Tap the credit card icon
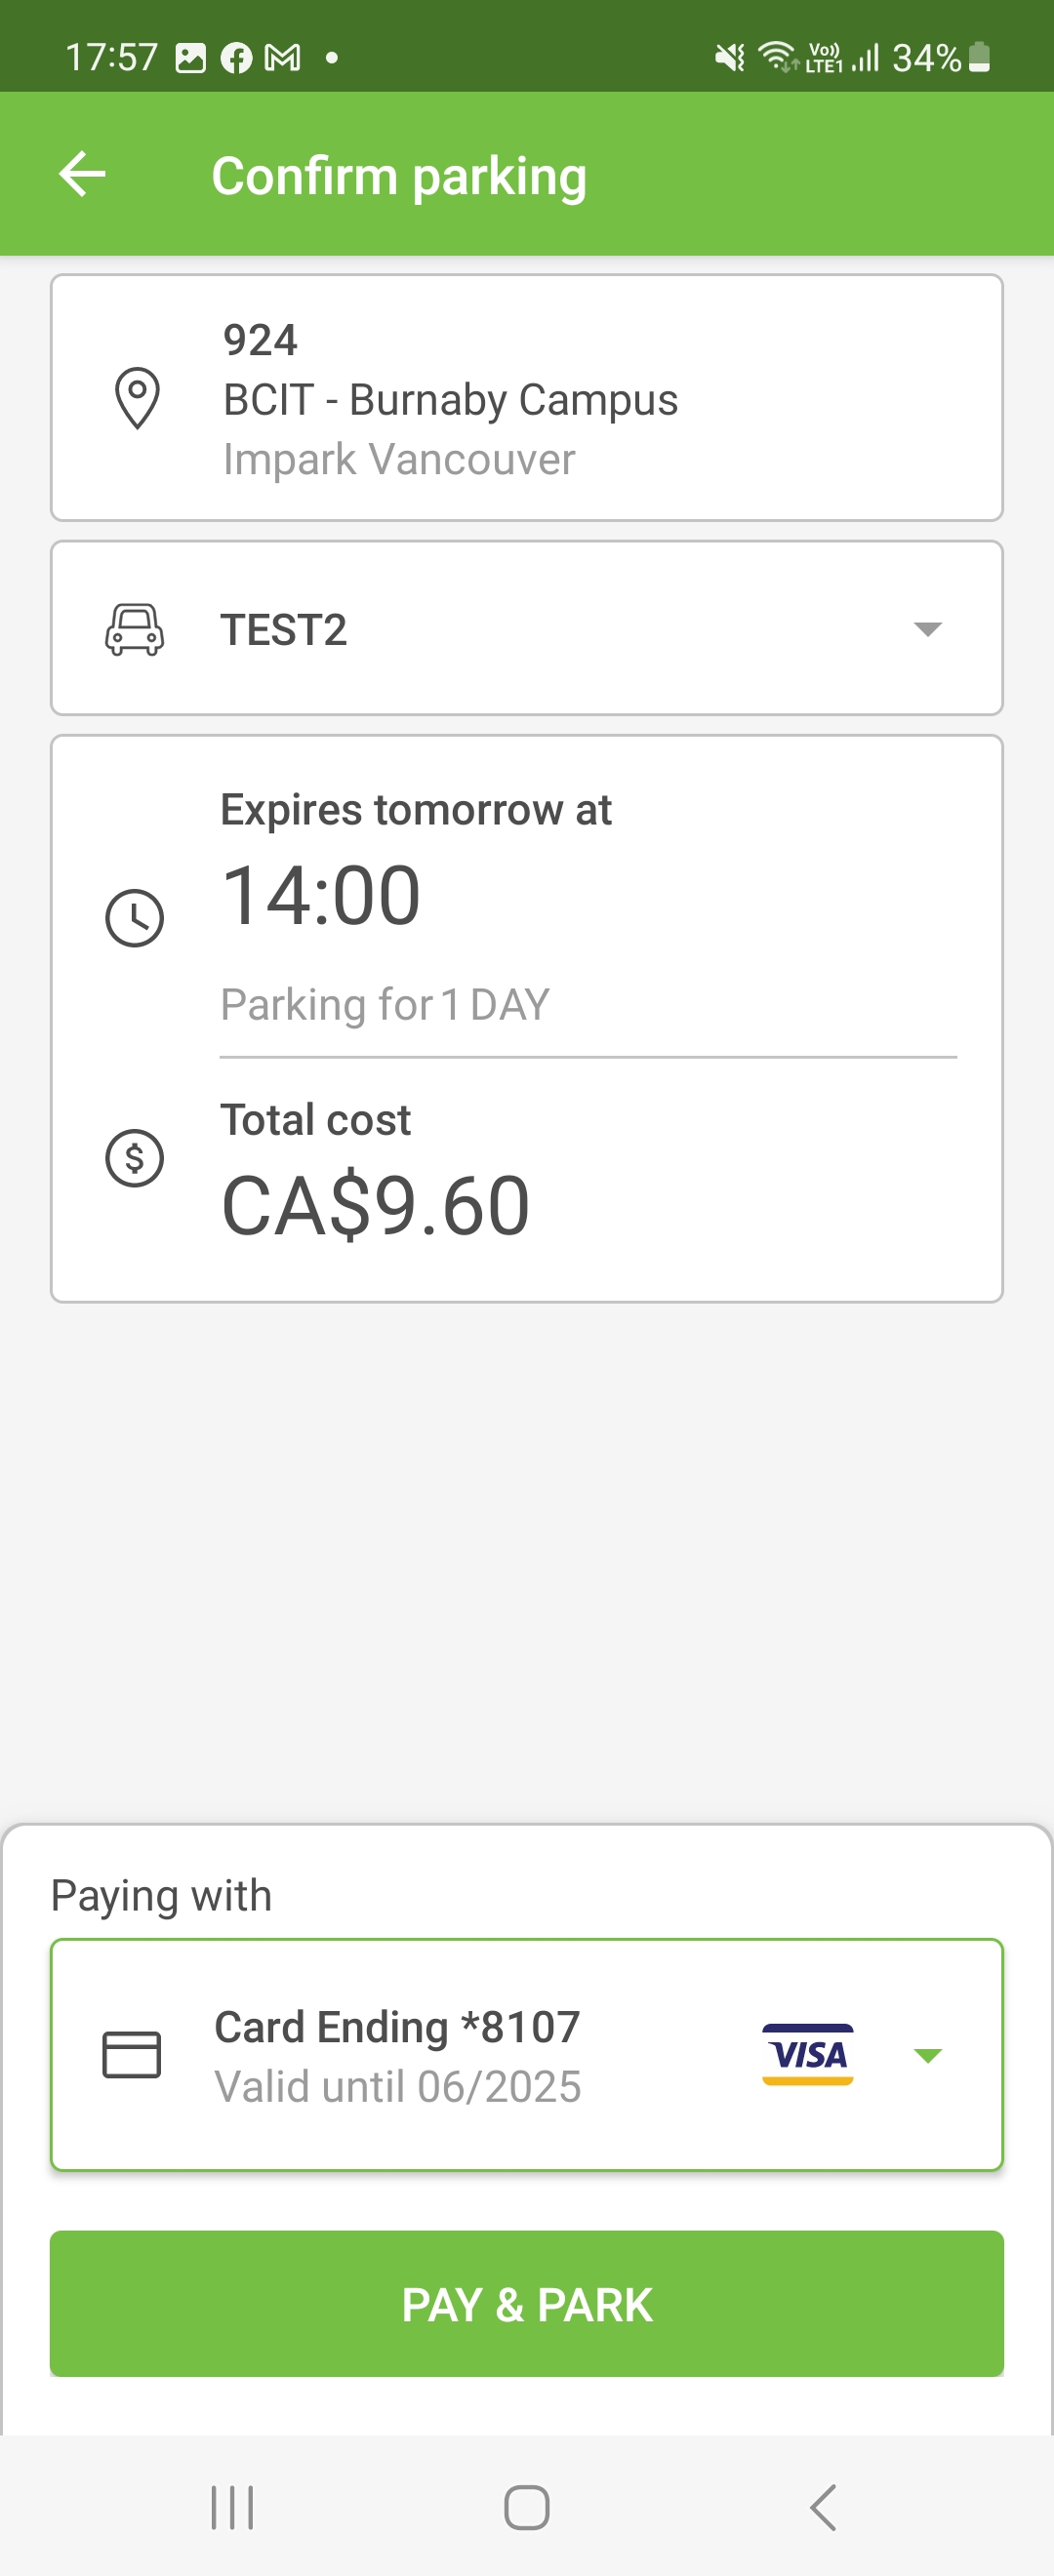This screenshot has height=2576, width=1054. pyautogui.click(x=132, y=2055)
